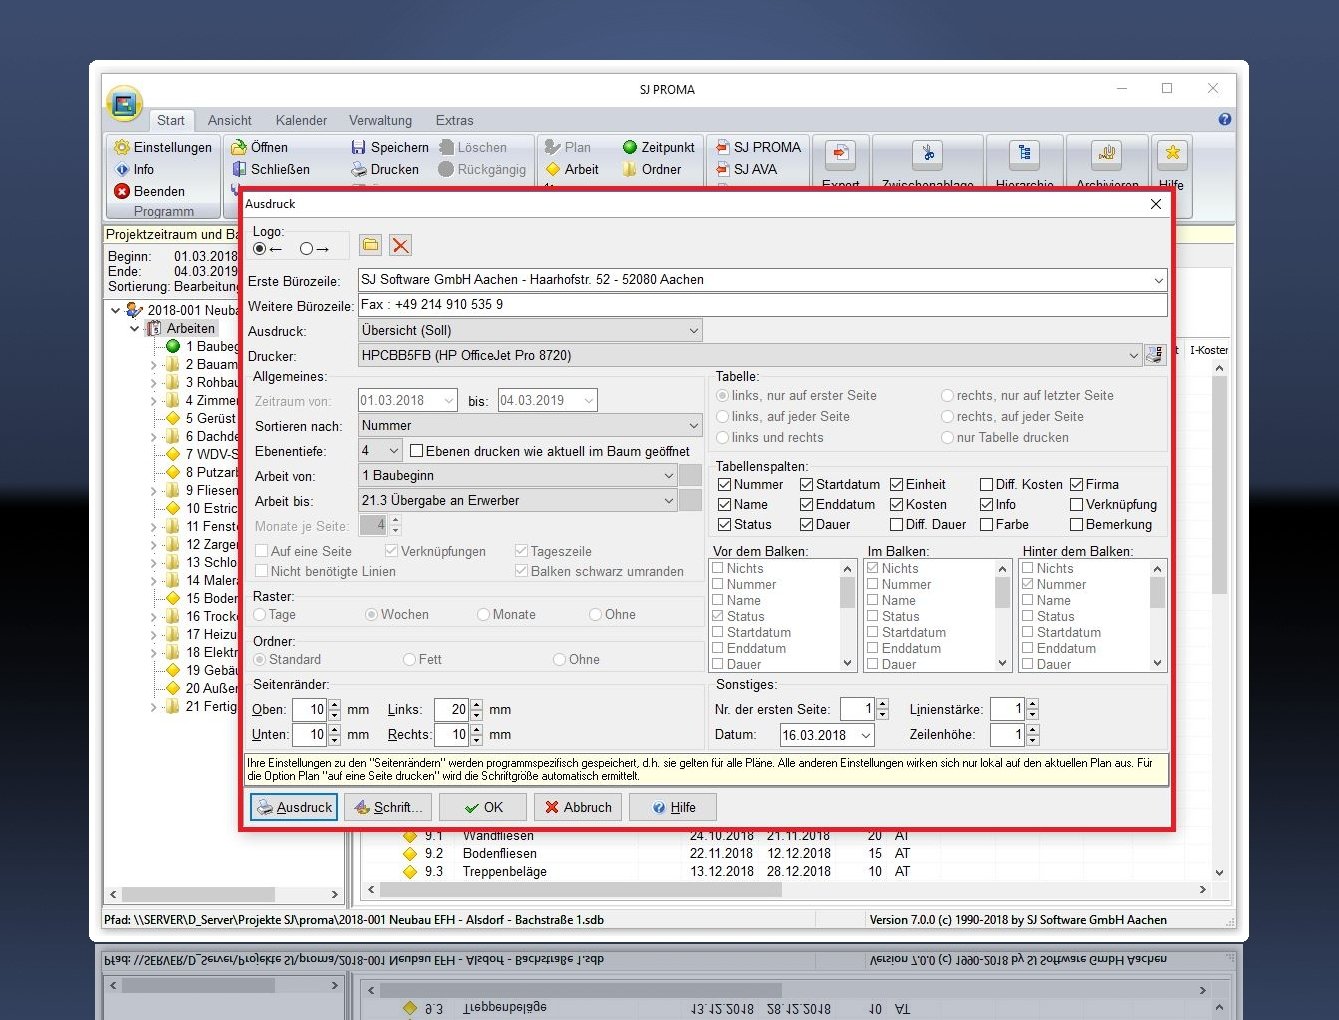
Task: Open printer setup icon beside Drucker field
Action: [1155, 355]
